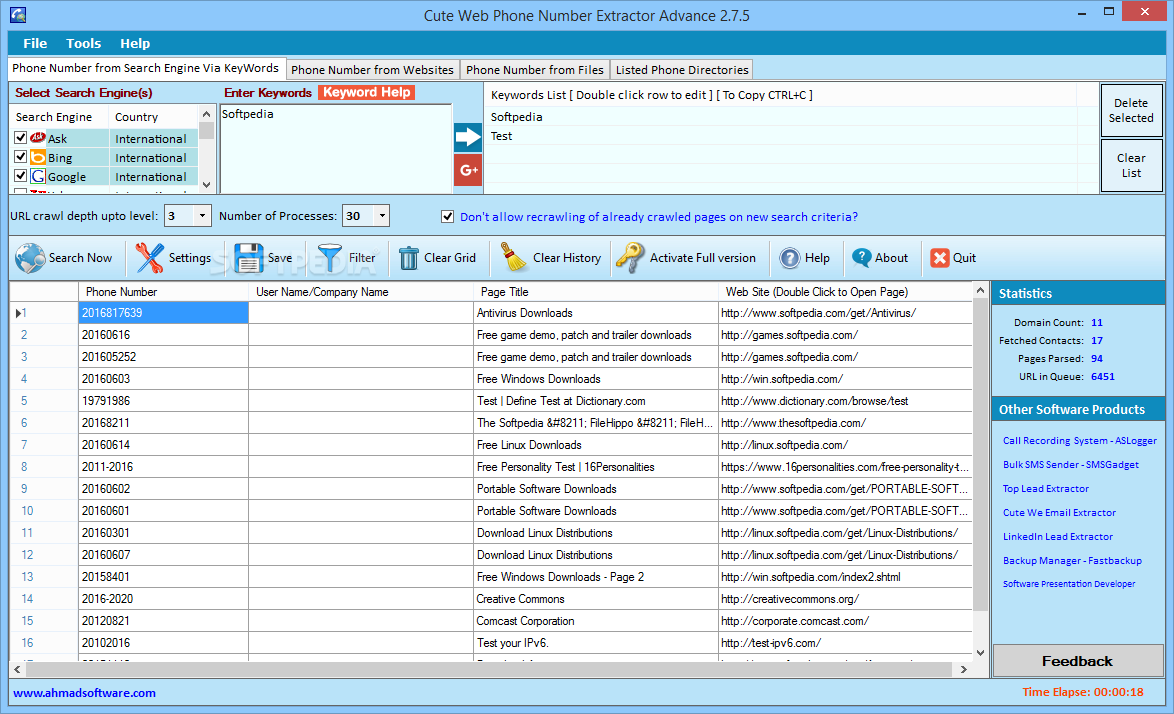Select the Test row in the keywords list
This screenshot has width=1174, height=714.
(x=782, y=136)
